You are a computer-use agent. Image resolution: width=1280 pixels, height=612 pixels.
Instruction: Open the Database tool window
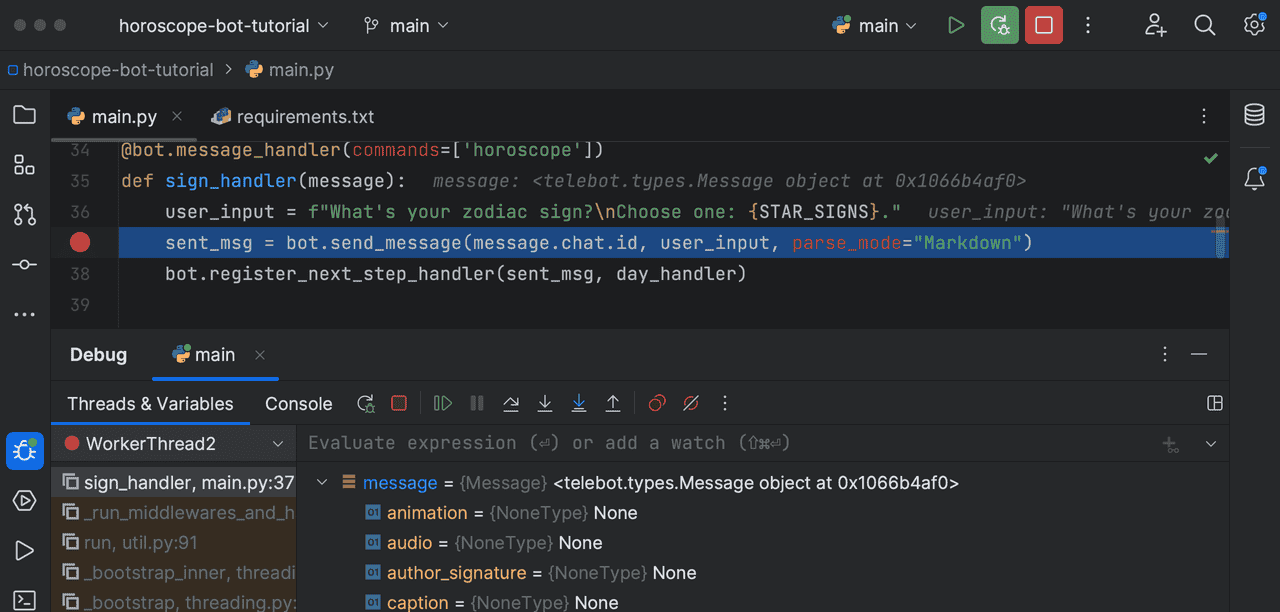[1254, 115]
